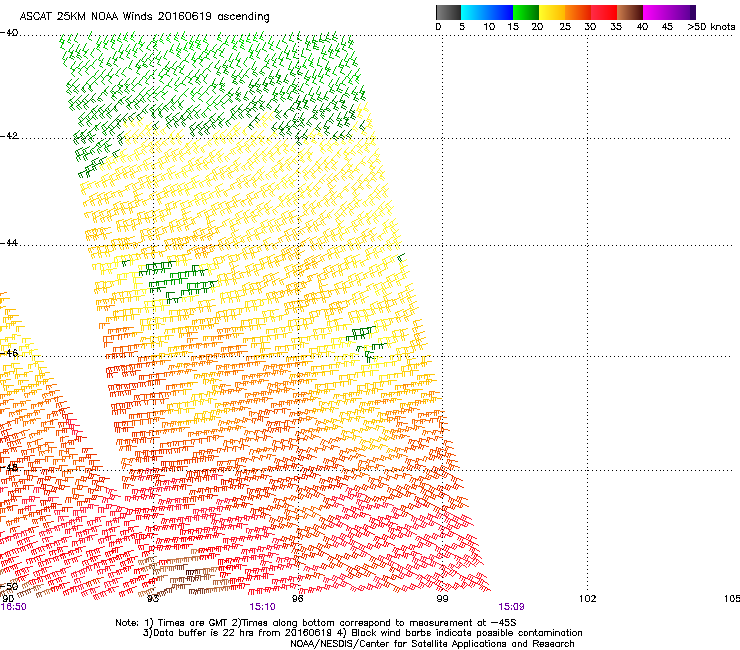740x650 pixels.
Task: Click the 102 longitude label
Action: point(587,599)
